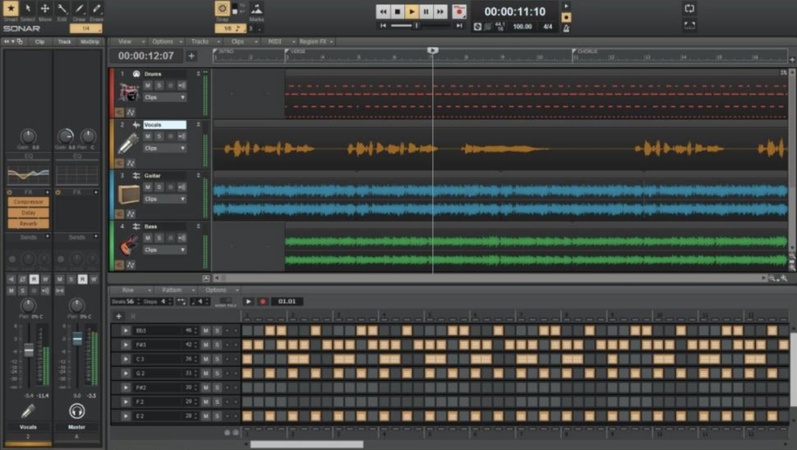Click the Master headphones icon
This screenshot has width=797, height=450.
click(x=77, y=410)
